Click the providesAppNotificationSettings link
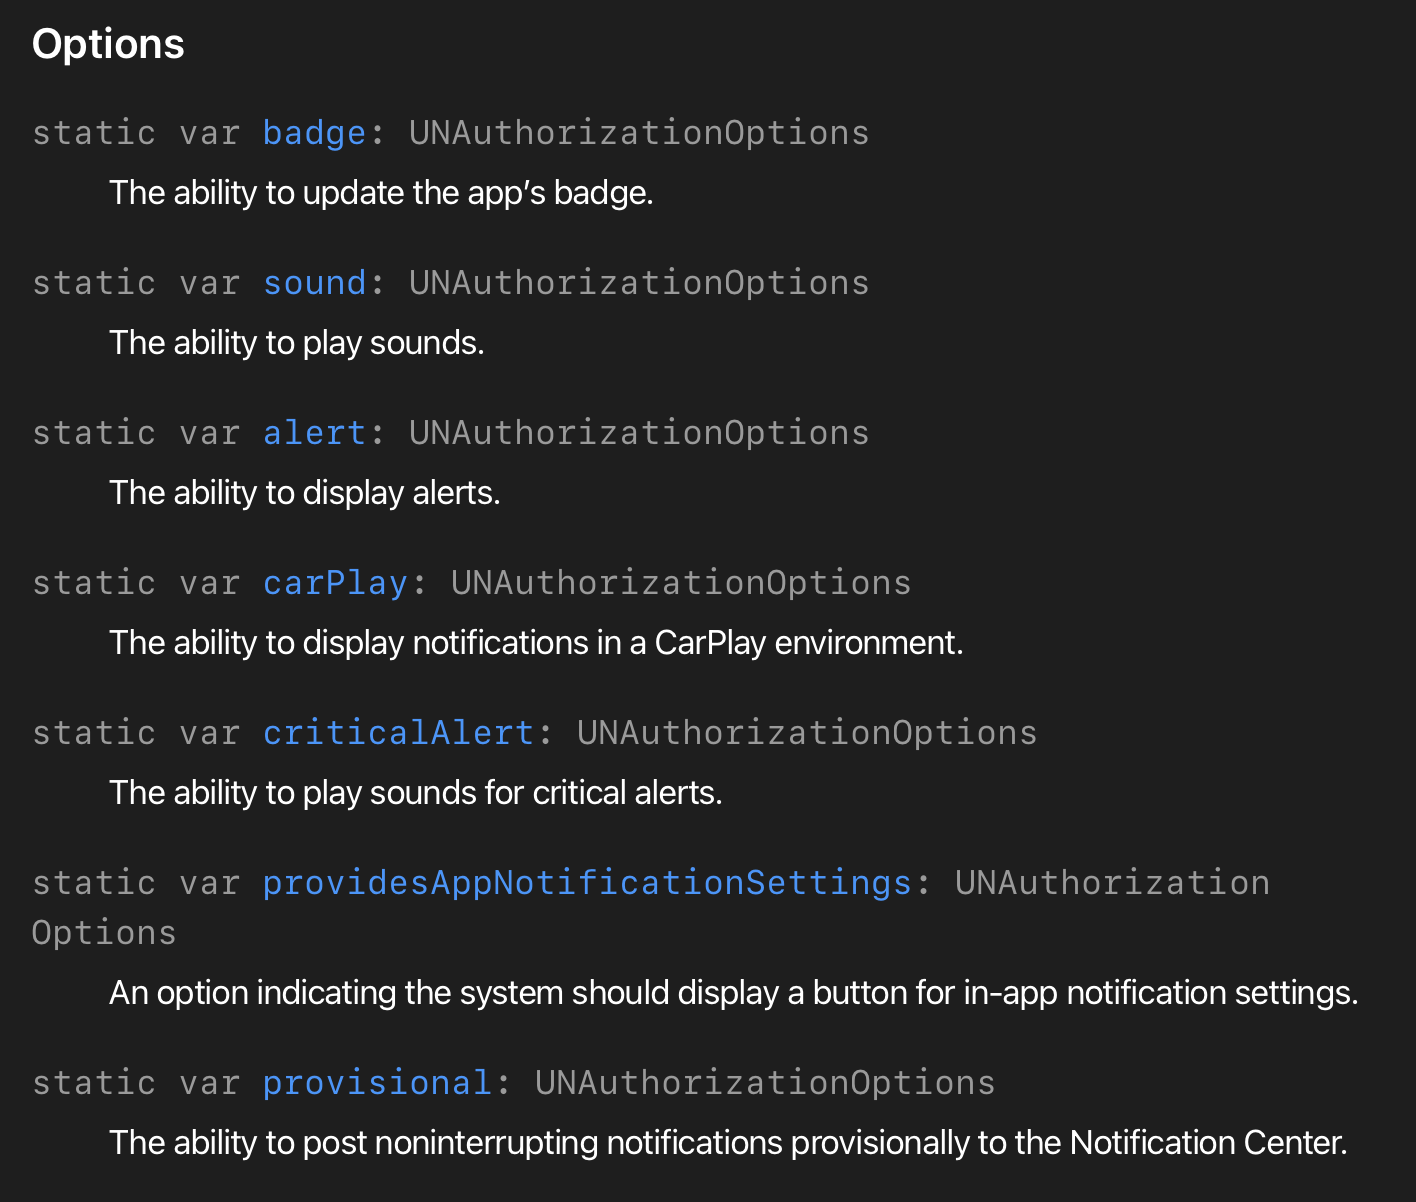The height and width of the screenshot is (1202, 1416). coord(587,883)
